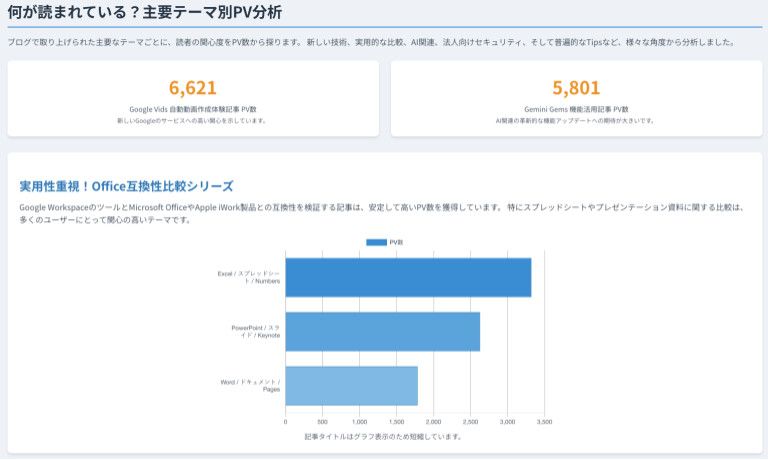Click the Excel / Numbers chart bar
The width and height of the screenshot is (768, 461).
tap(408, 277)
